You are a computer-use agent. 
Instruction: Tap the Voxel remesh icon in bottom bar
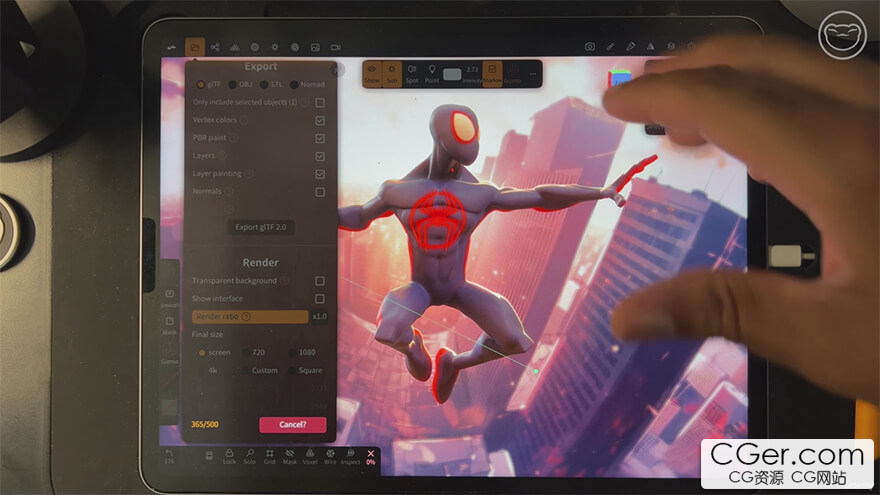[310, 456]
